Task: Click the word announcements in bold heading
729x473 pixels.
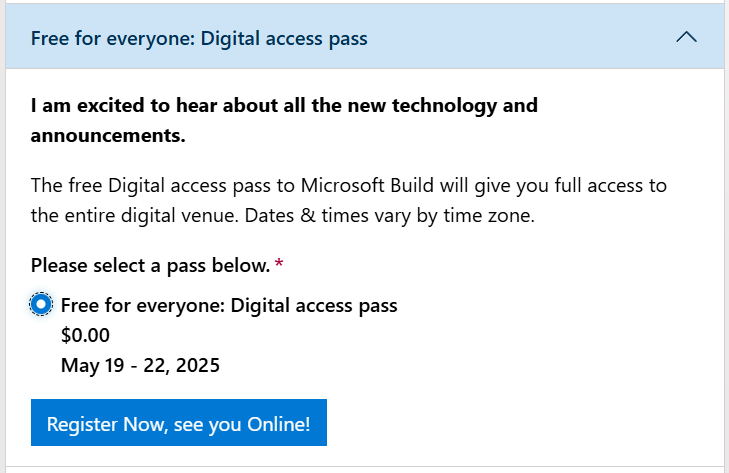Action: tap(108, 136)
